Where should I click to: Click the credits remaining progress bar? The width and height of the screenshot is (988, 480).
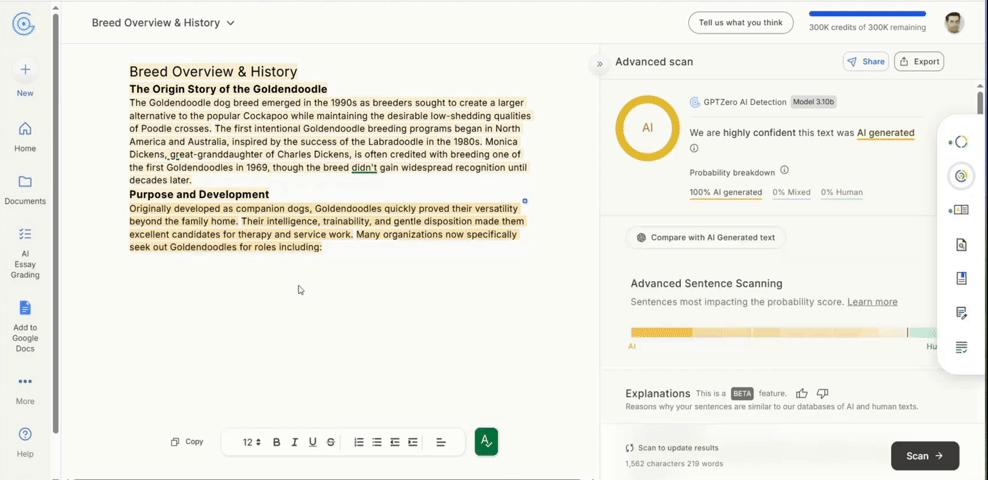868,14
